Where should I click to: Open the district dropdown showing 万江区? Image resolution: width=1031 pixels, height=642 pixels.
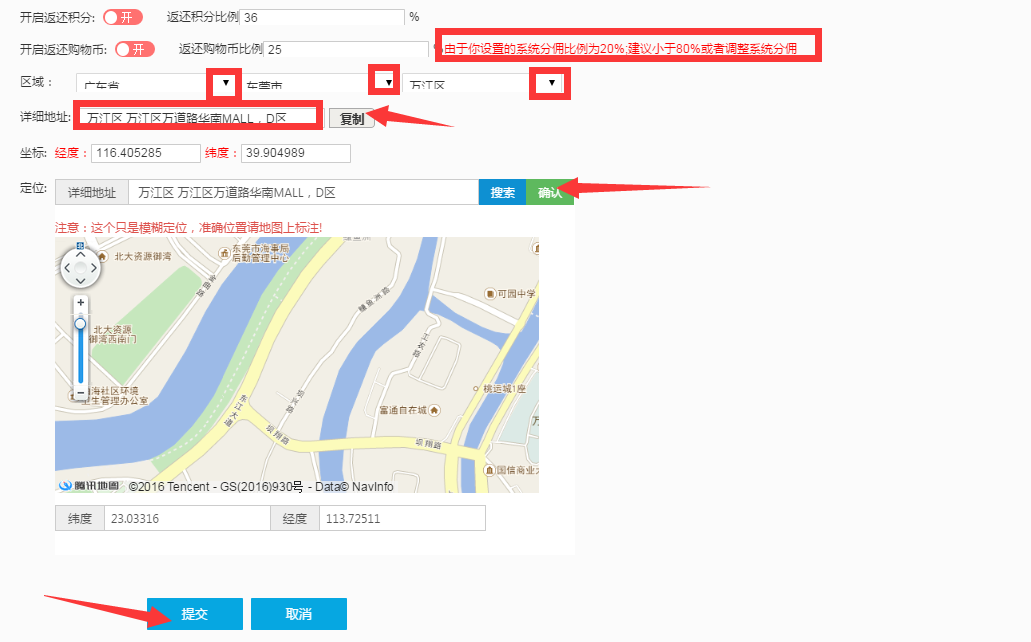[551, 83]
